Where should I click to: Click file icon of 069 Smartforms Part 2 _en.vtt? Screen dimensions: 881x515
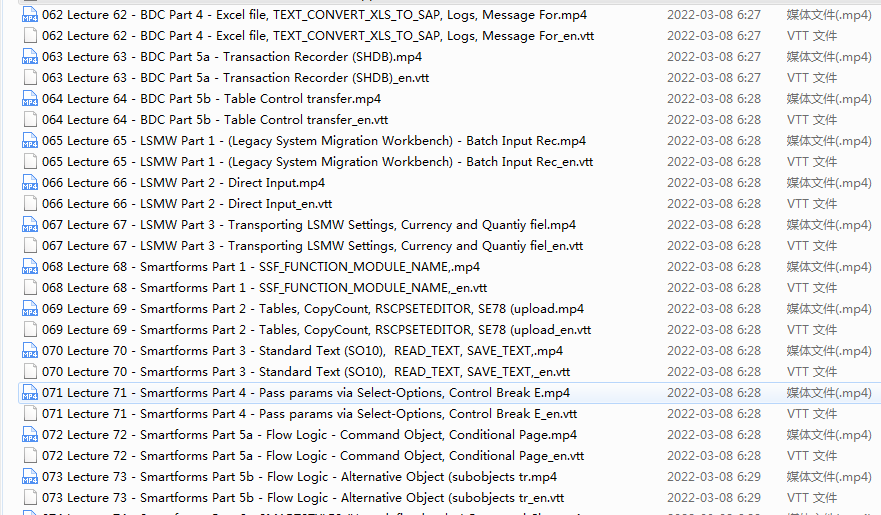pos(30,330)
